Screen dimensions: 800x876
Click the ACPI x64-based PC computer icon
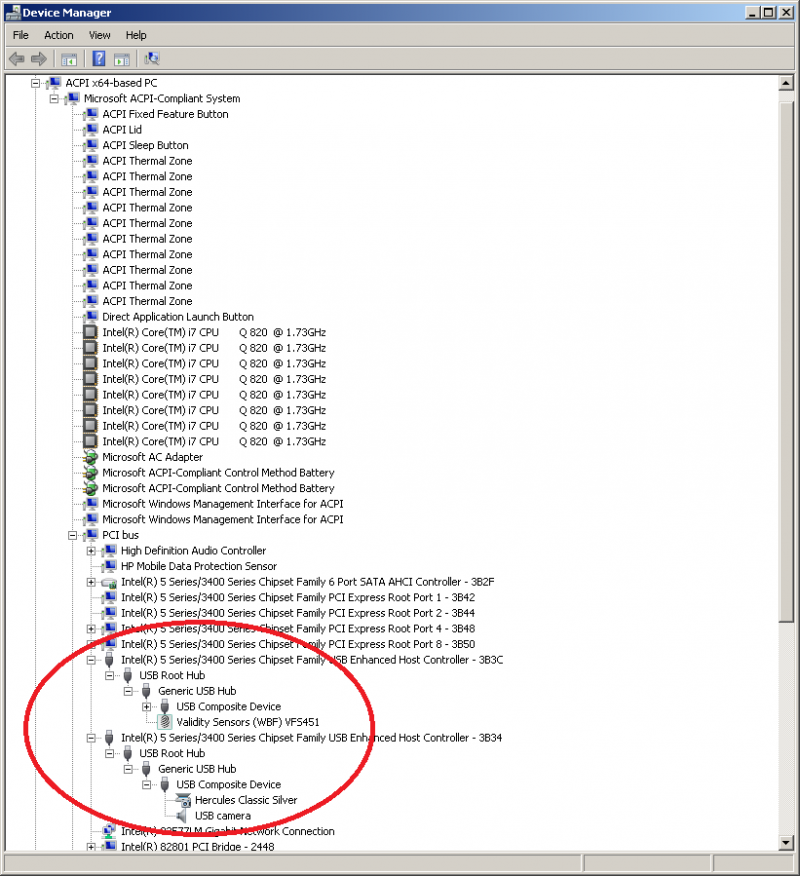point(54,83)
